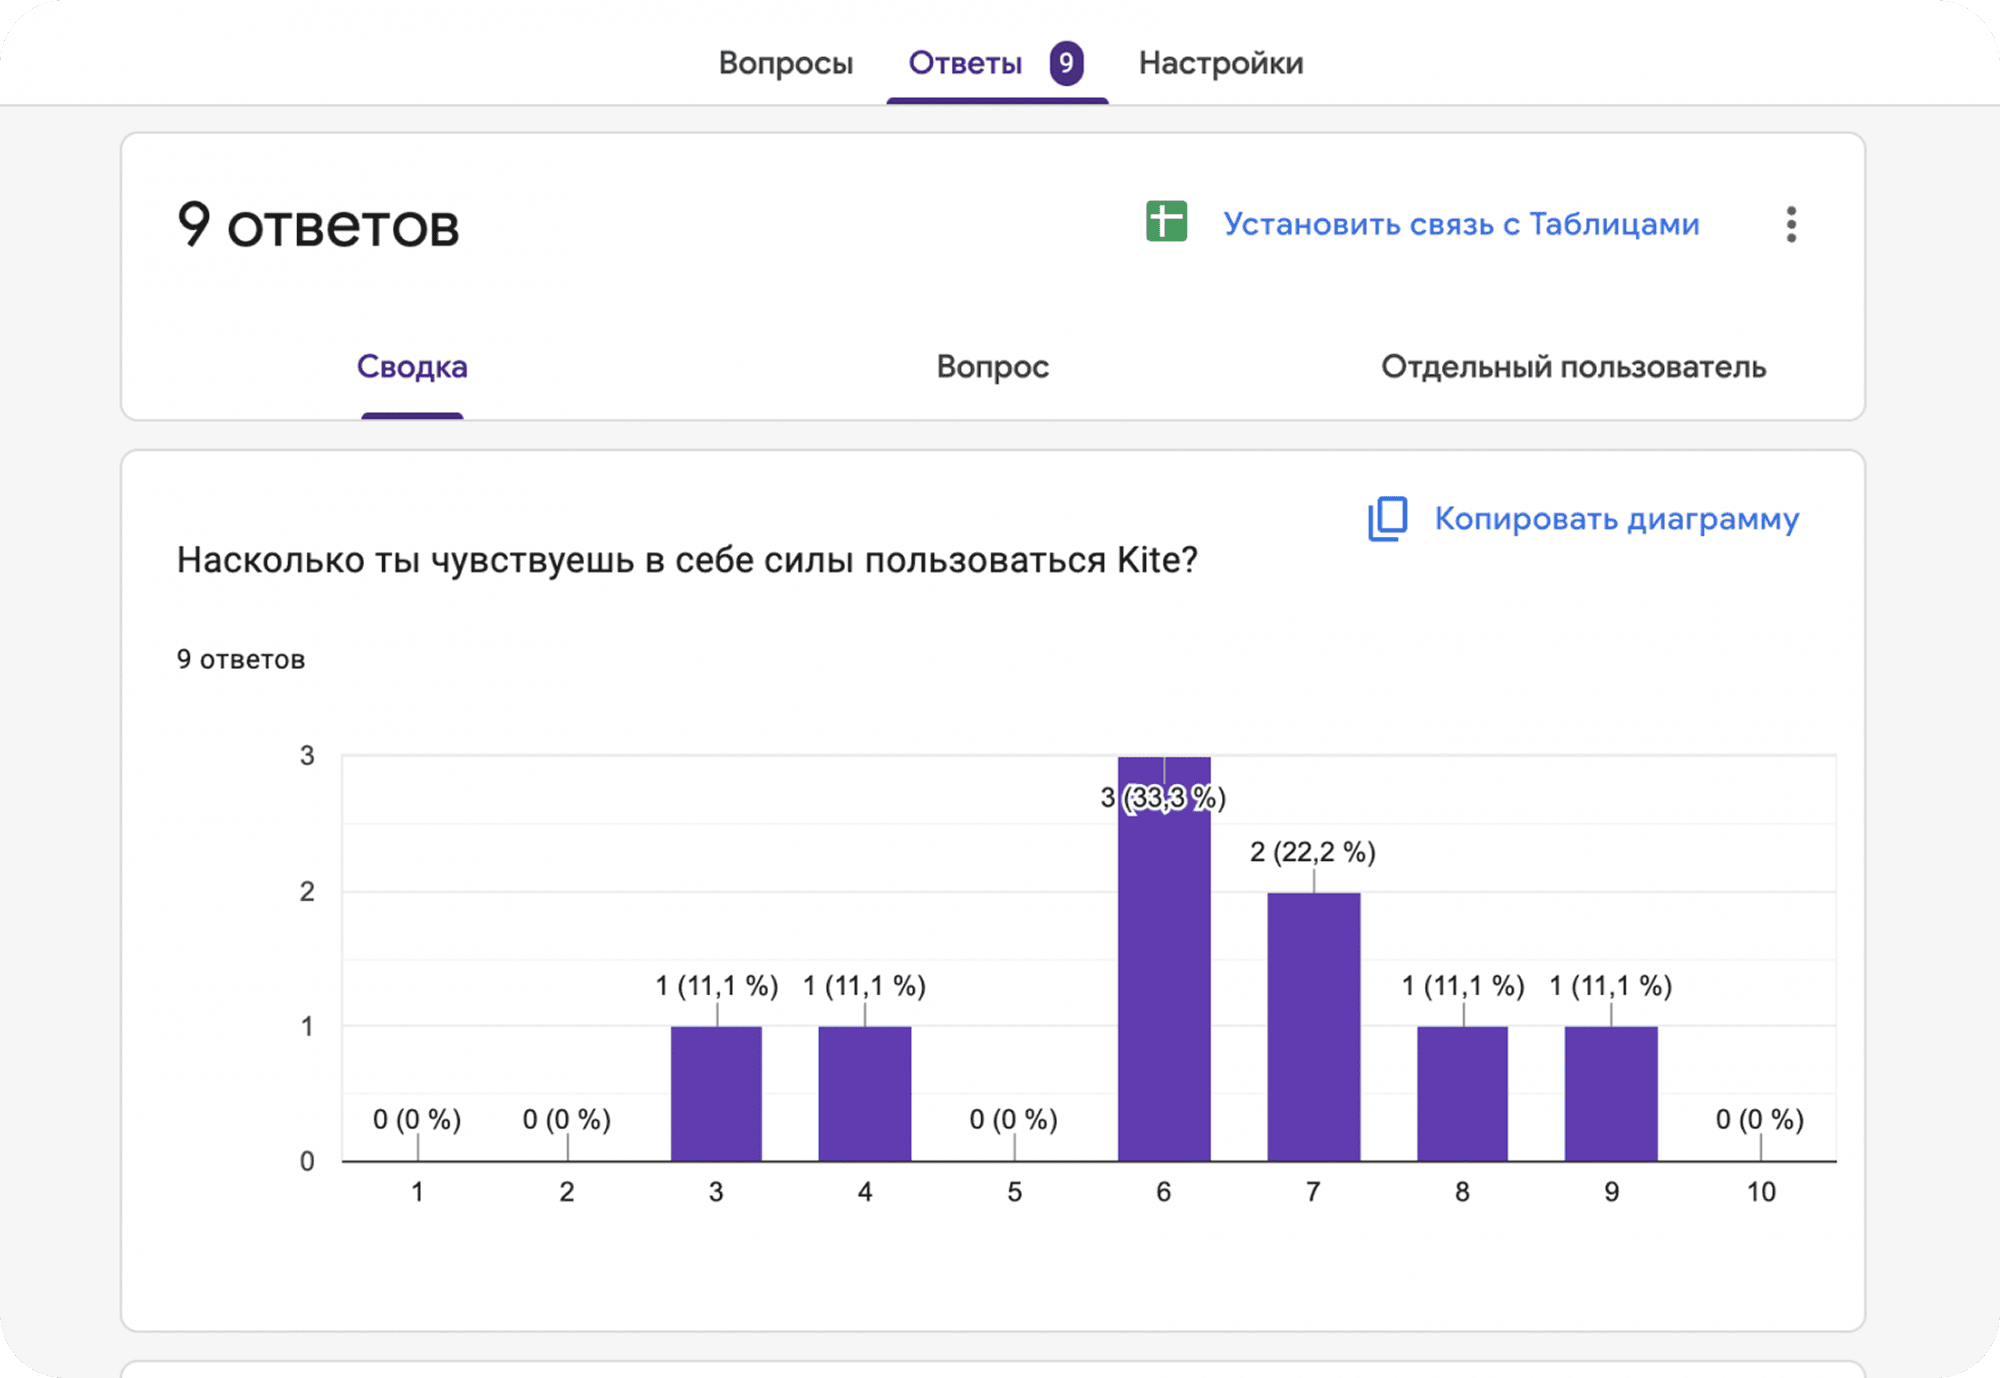
Task: Click the bar for rating 9
Action: (1611, 1093)
